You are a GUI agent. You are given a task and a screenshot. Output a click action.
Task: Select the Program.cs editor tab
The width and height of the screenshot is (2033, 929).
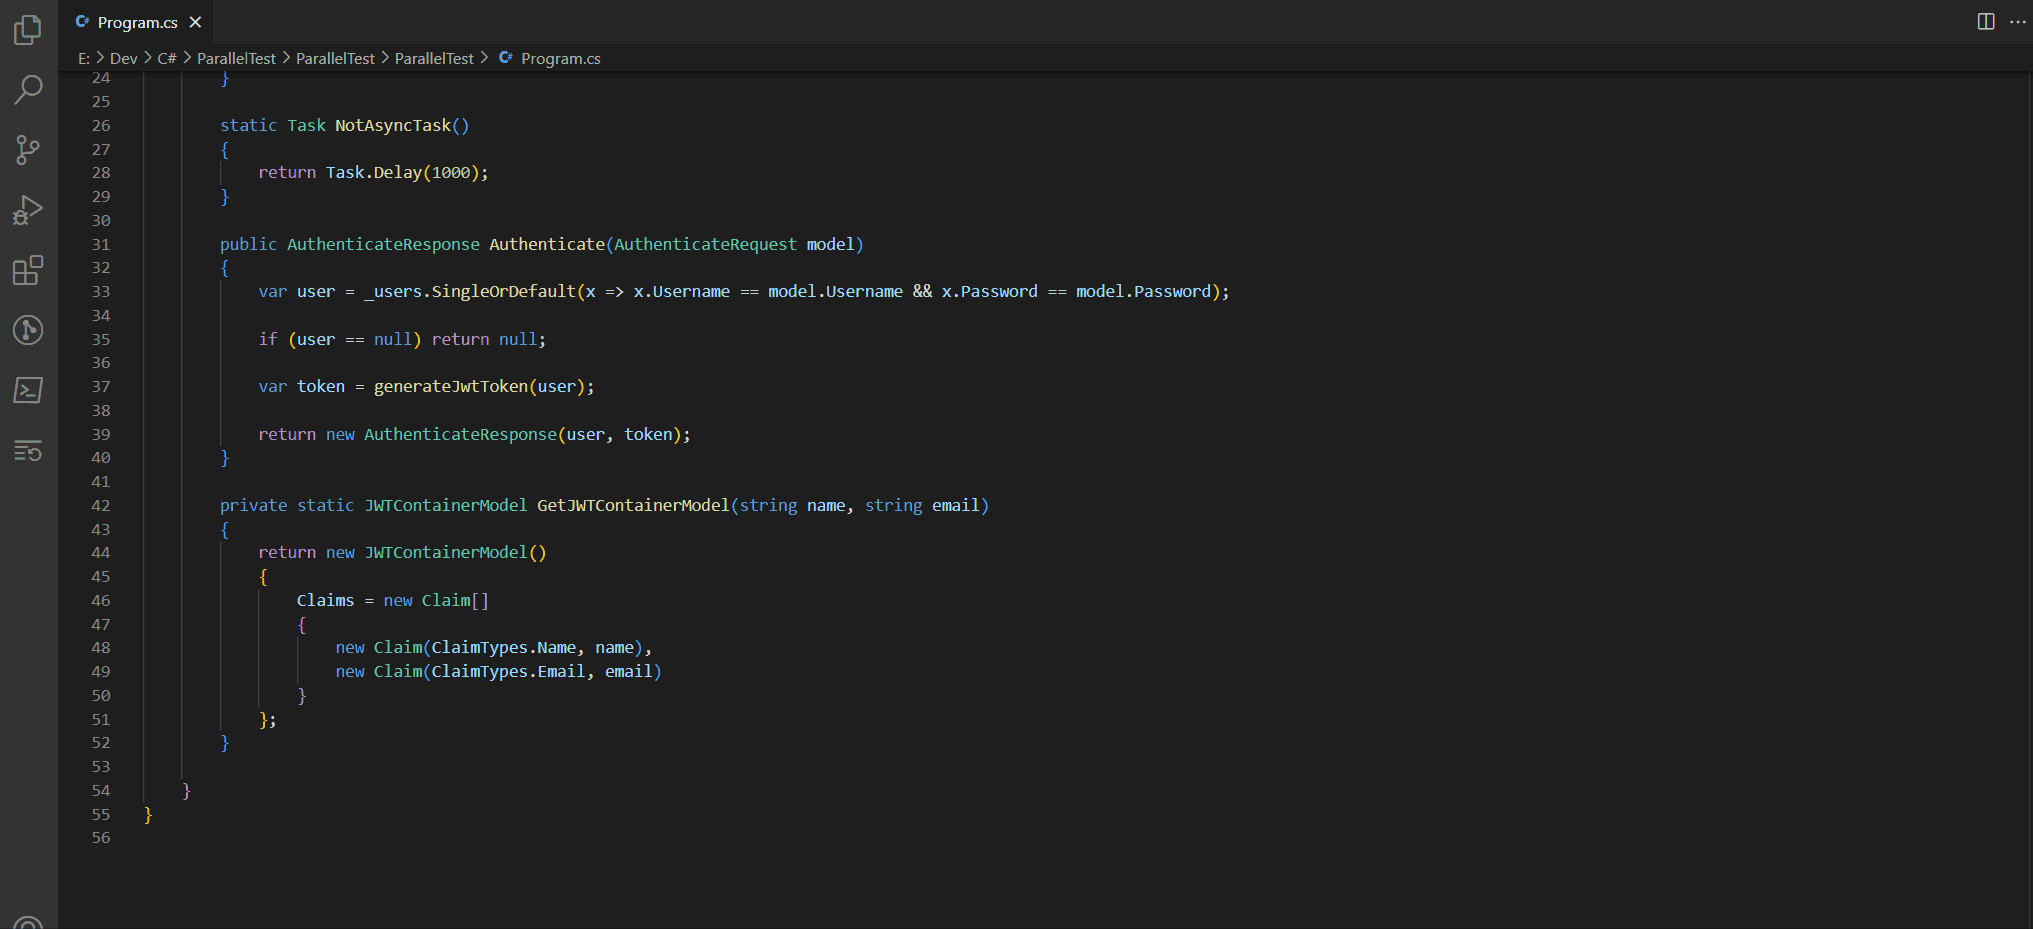pos(137,22)
